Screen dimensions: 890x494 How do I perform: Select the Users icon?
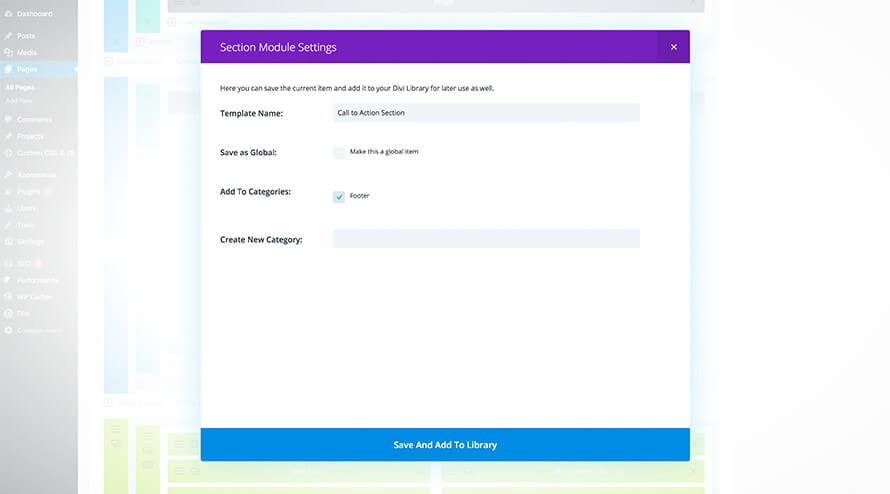click(9, 208)
